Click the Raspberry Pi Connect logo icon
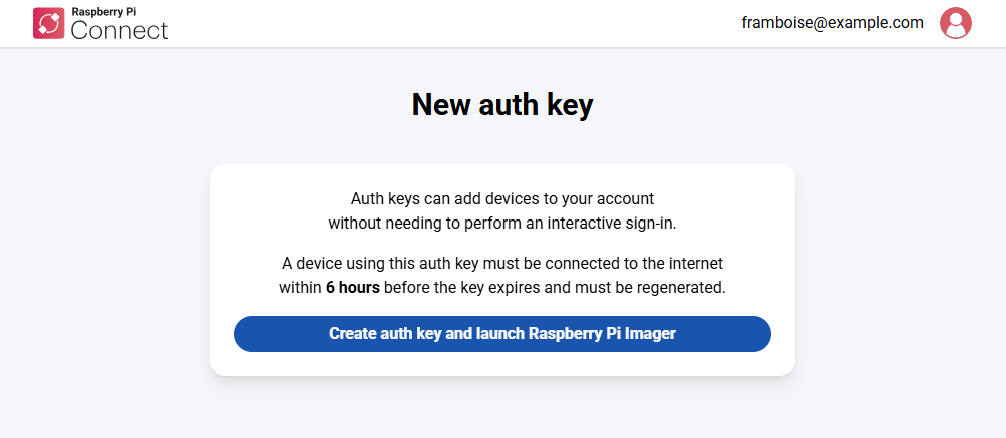This screenshot has height=438, width=1006. point(49,23)
